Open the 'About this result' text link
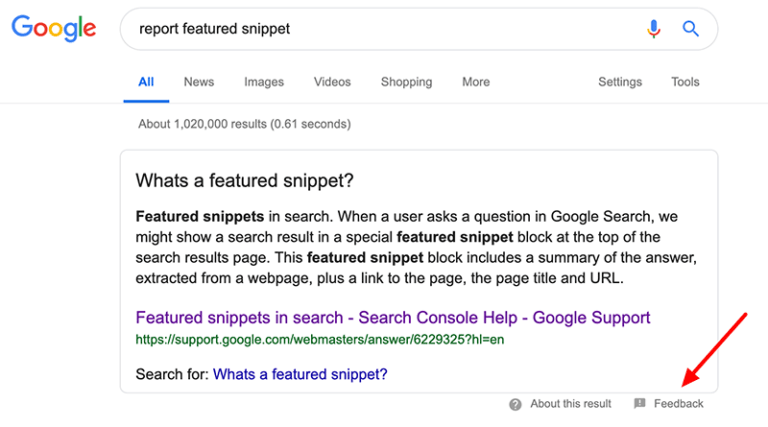The width and height of the screenshot is (768, 427). pyautogui.click(x=570, y=404)
